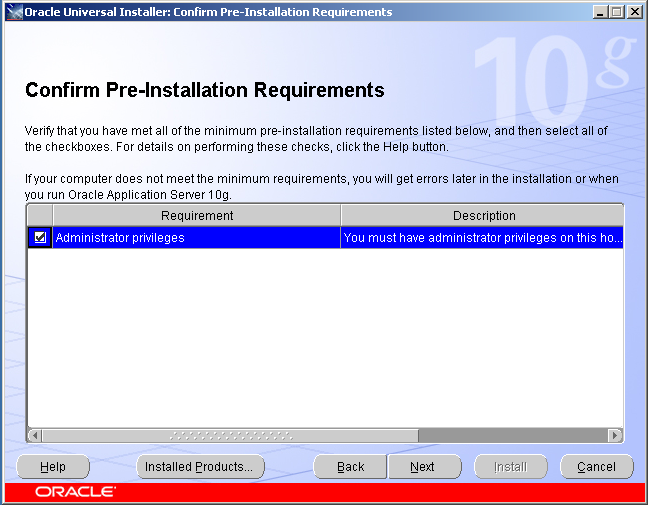
Task: Close the Oracle Universal Installer window
Action: click(x=634, y=12)
